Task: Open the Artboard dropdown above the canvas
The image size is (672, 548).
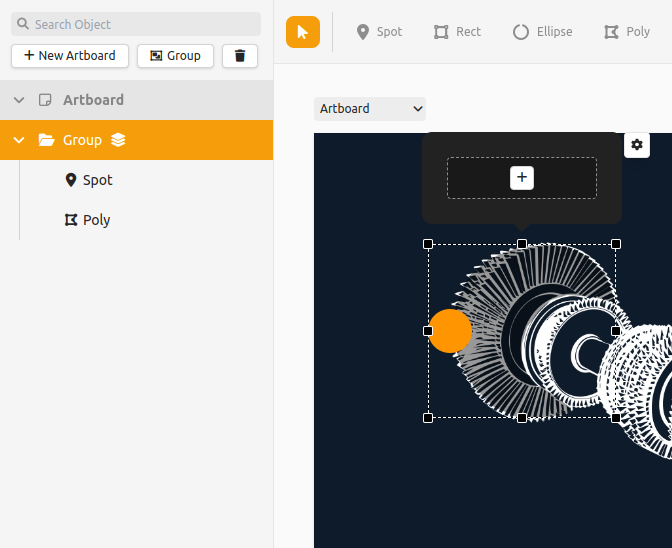Action: pos(370,109)
